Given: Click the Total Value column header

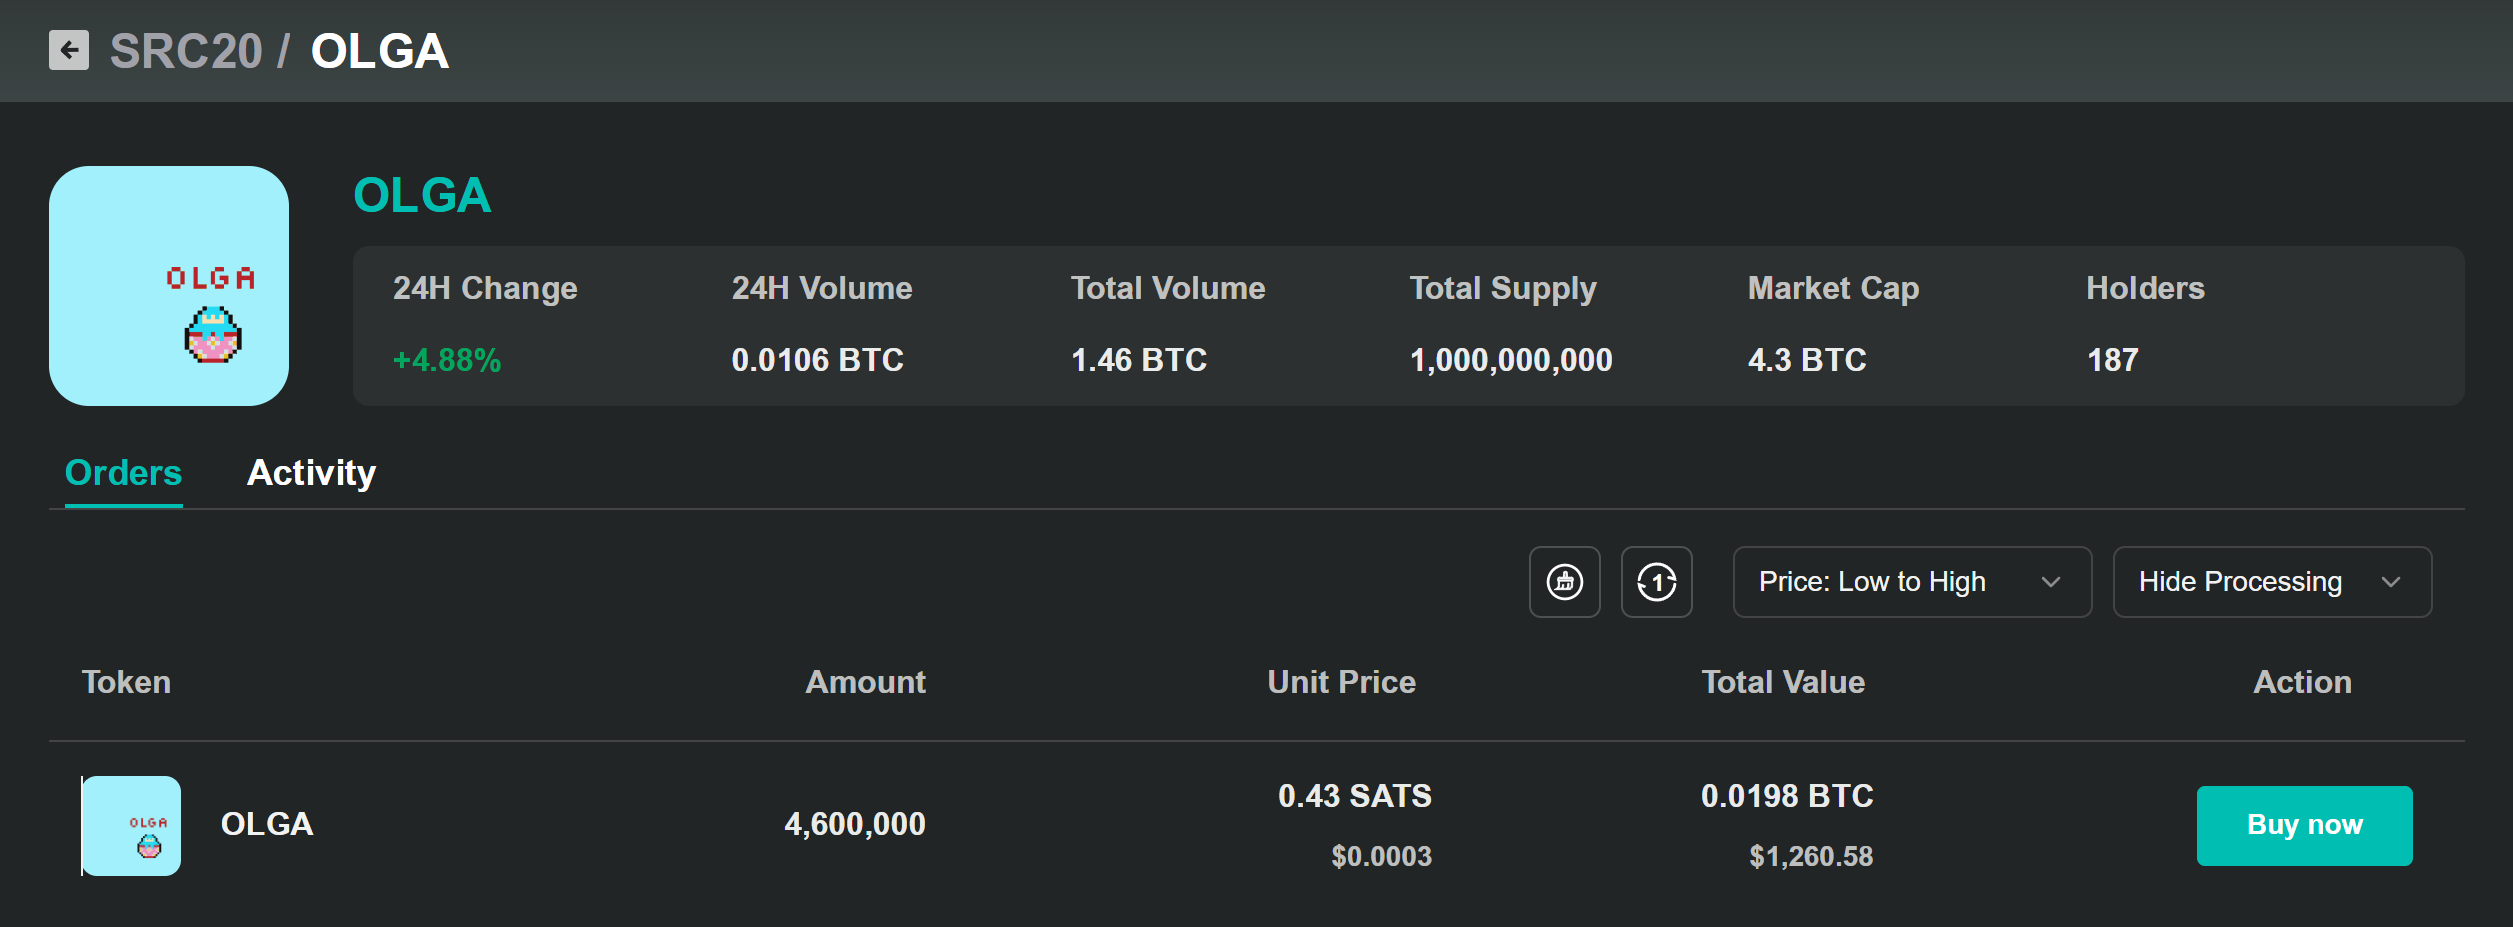Looking at the screenshot, I should pyautogui.click(x=1783, y=682).
